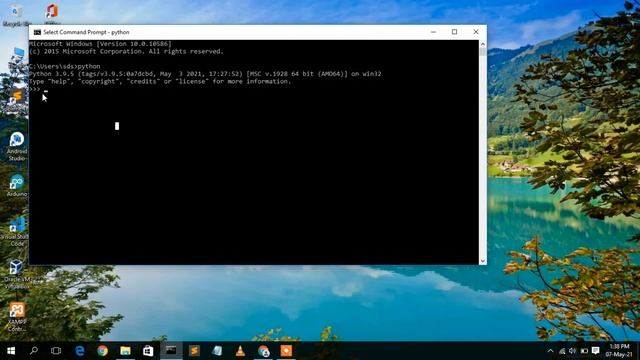Click the console scrollbar down arrow
640x360 pixels.
483,261
